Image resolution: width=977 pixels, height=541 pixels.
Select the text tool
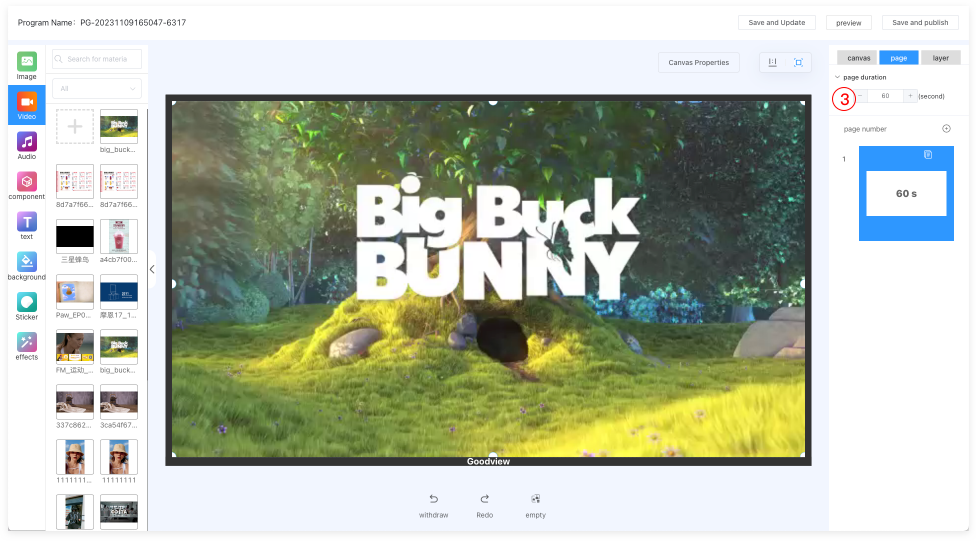point(26,226)
